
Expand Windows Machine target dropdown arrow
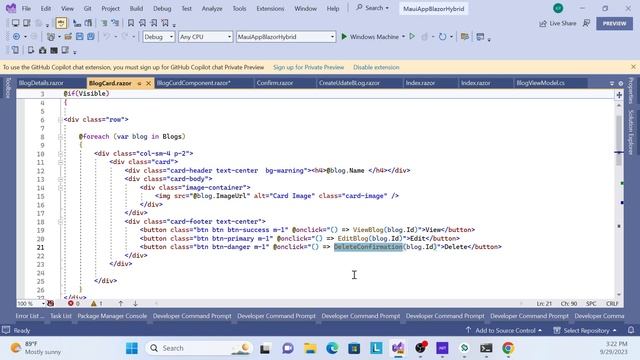tap(404, 37)
